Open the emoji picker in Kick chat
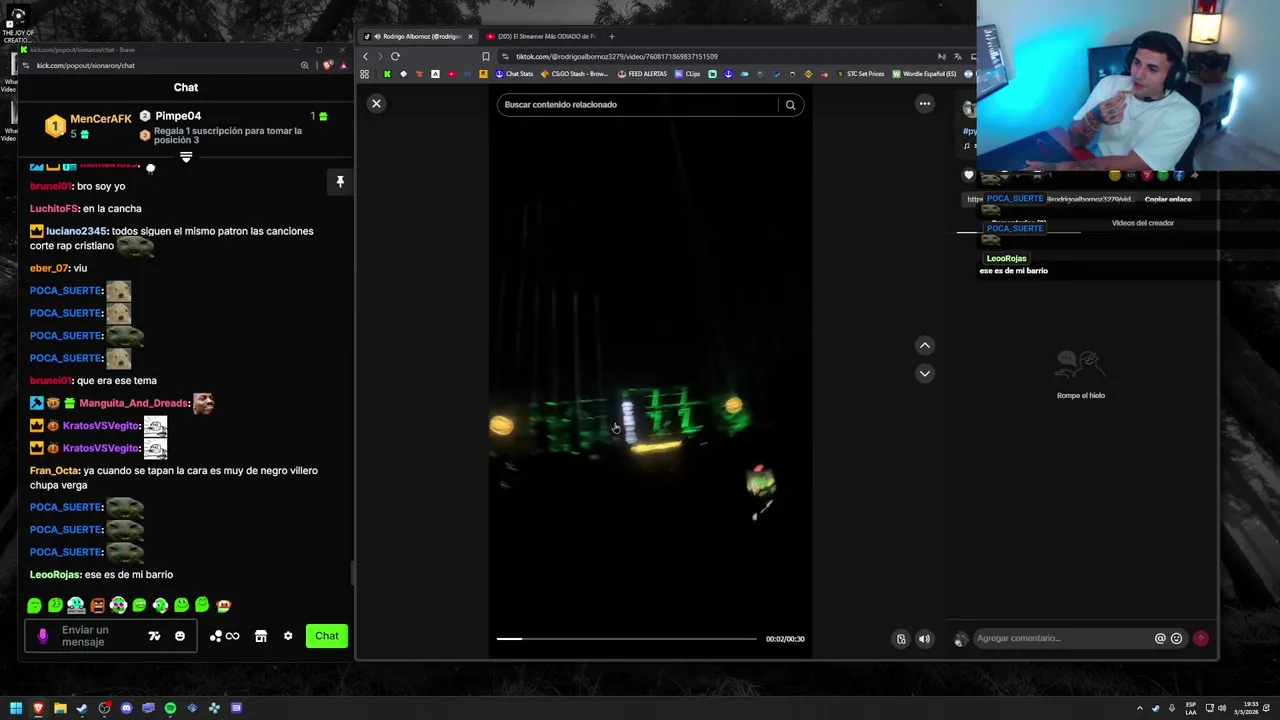This screenshot has width=1280, height=720. (180, 636)
